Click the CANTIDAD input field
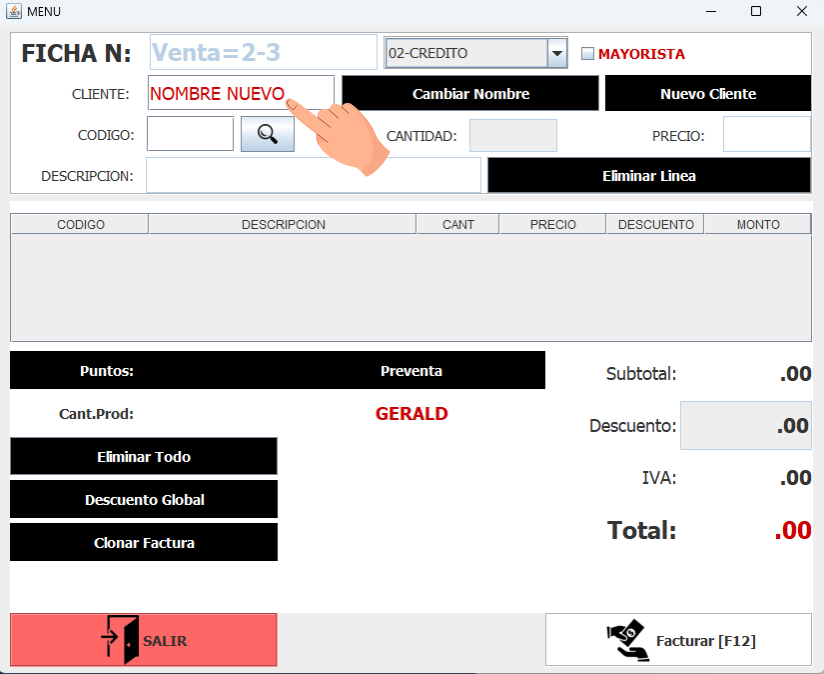Screen dimensions: 824x674 [x=513, y=136]
